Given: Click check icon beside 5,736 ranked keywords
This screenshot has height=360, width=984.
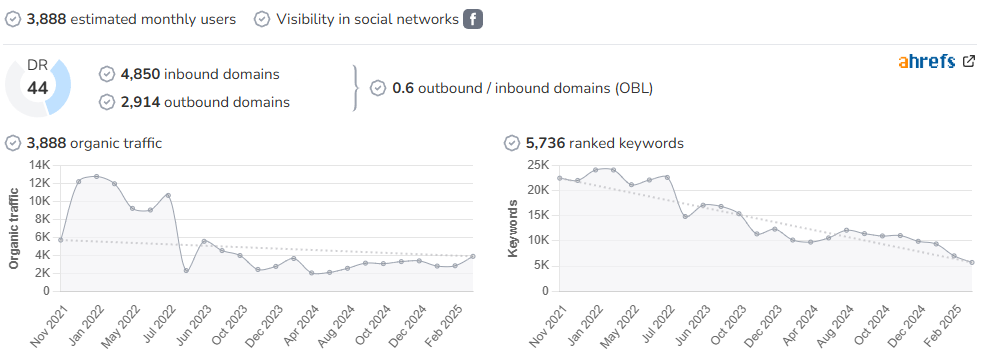Looking at the screenshot, I should tap(512, 143).
